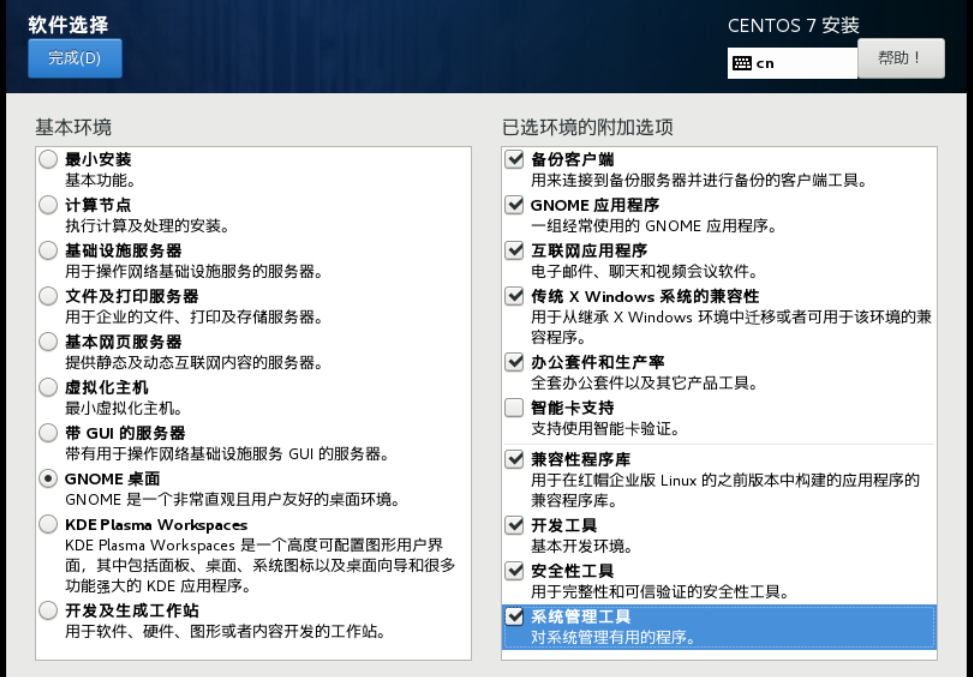Select the 最小安装 radio button

(x=48, y=159)
